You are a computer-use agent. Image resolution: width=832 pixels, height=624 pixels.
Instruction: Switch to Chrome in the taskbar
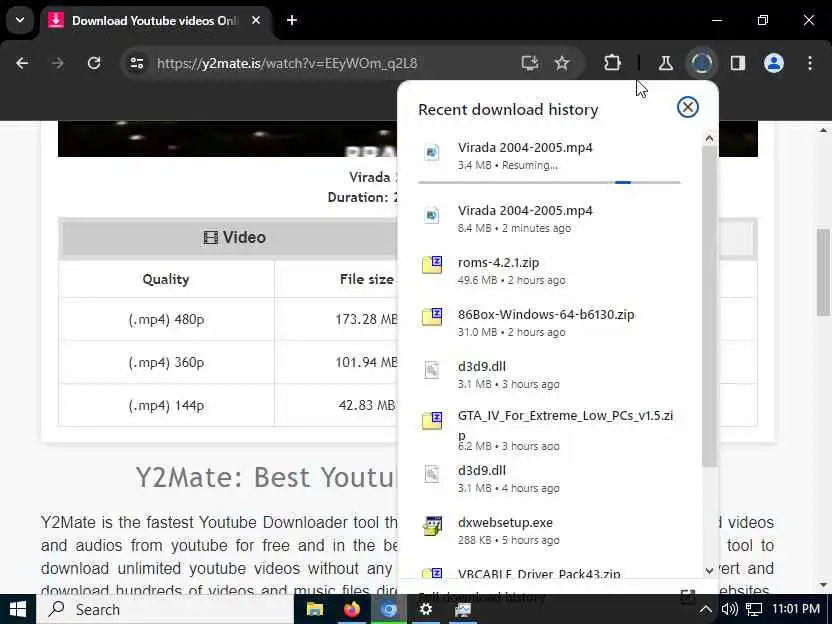388,609
